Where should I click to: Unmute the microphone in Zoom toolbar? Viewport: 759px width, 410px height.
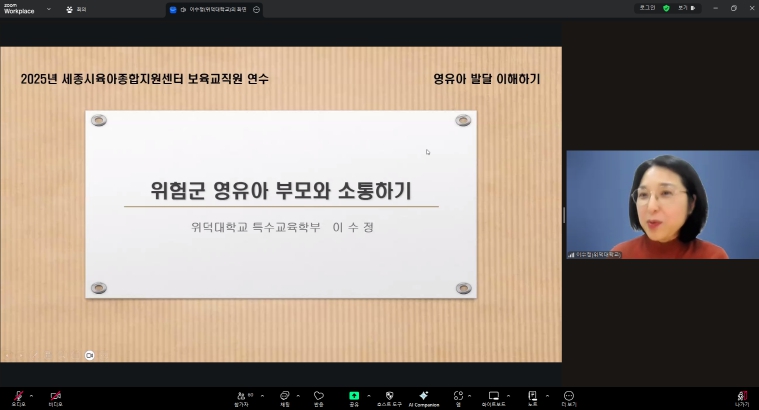point(17,396)
